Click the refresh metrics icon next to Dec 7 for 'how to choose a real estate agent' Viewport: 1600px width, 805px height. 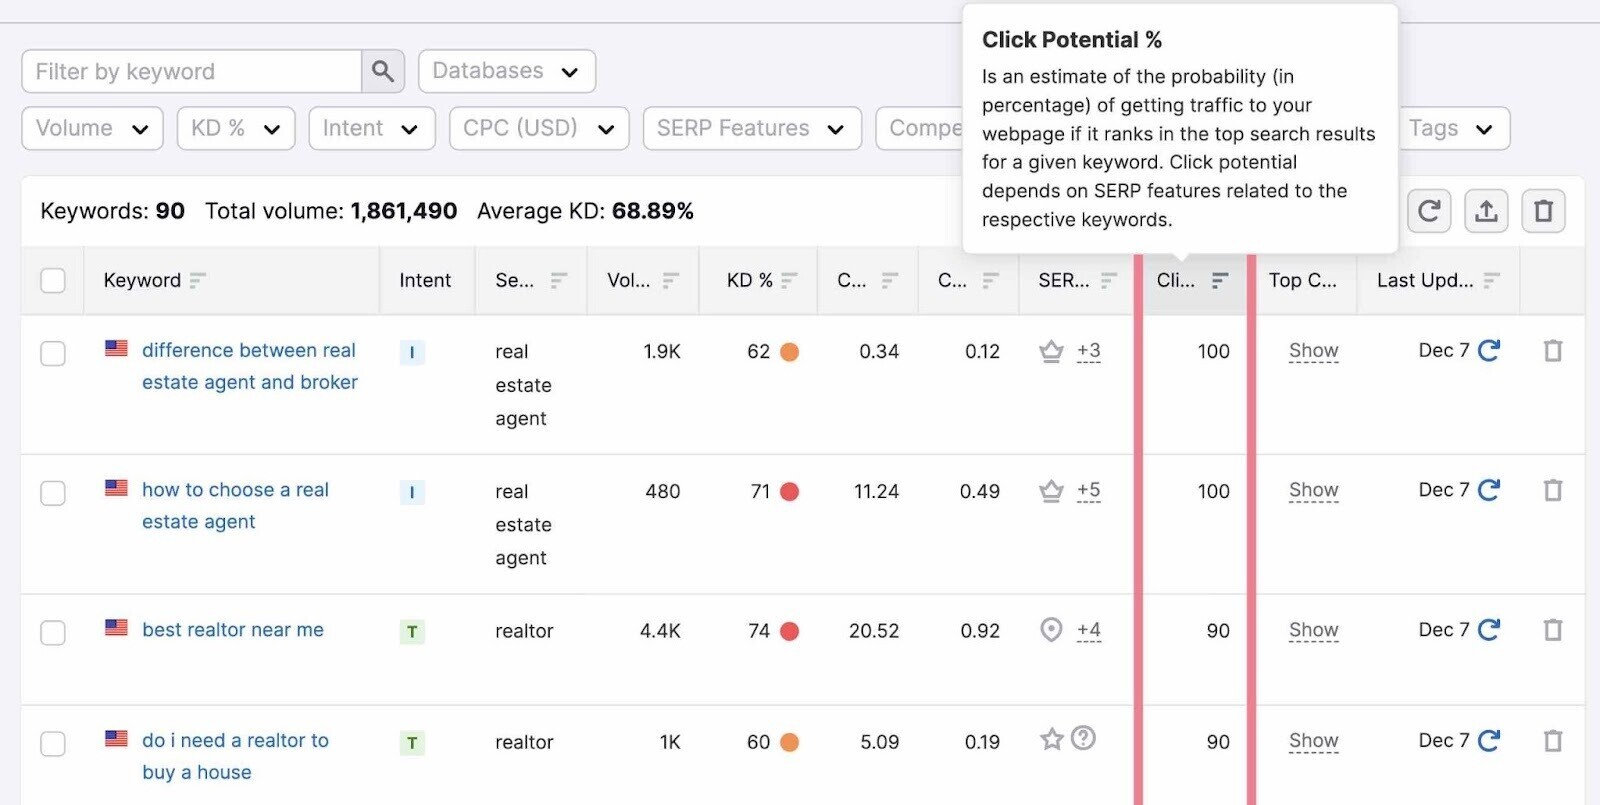[1490, 490]
